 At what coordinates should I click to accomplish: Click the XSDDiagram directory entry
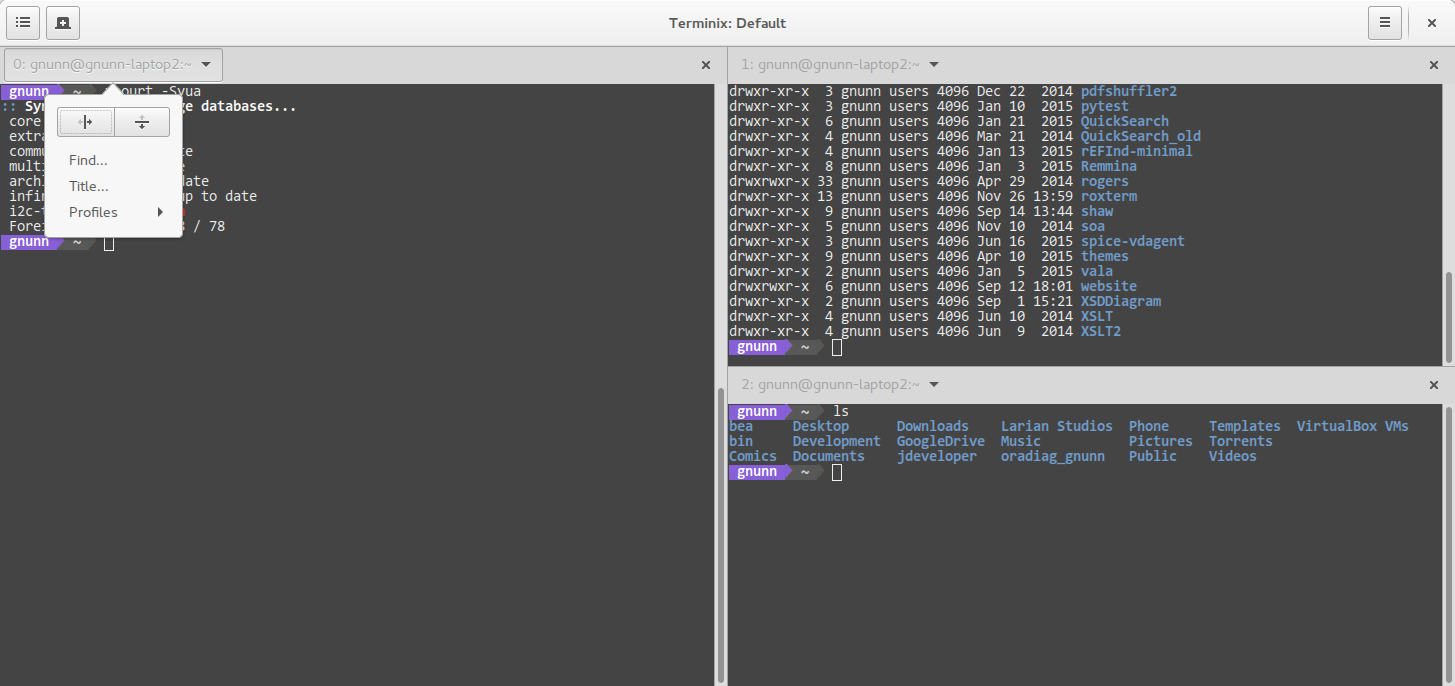tap(1121, 301)
